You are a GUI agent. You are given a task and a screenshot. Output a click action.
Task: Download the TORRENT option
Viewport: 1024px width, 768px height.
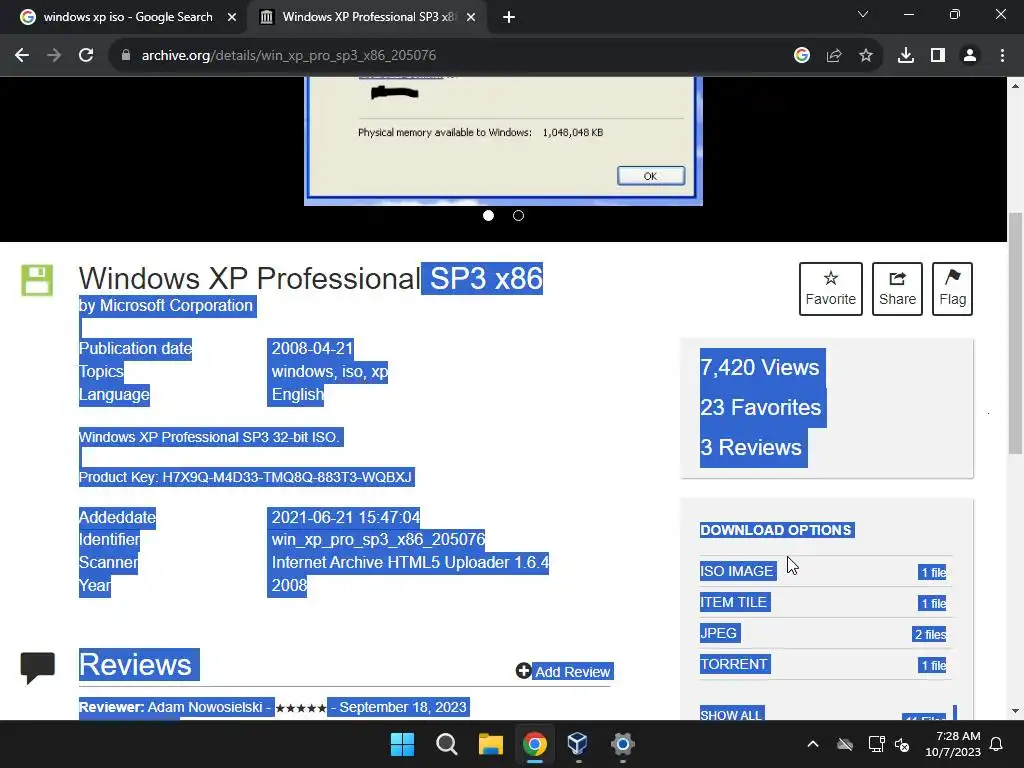click(734, 664)
